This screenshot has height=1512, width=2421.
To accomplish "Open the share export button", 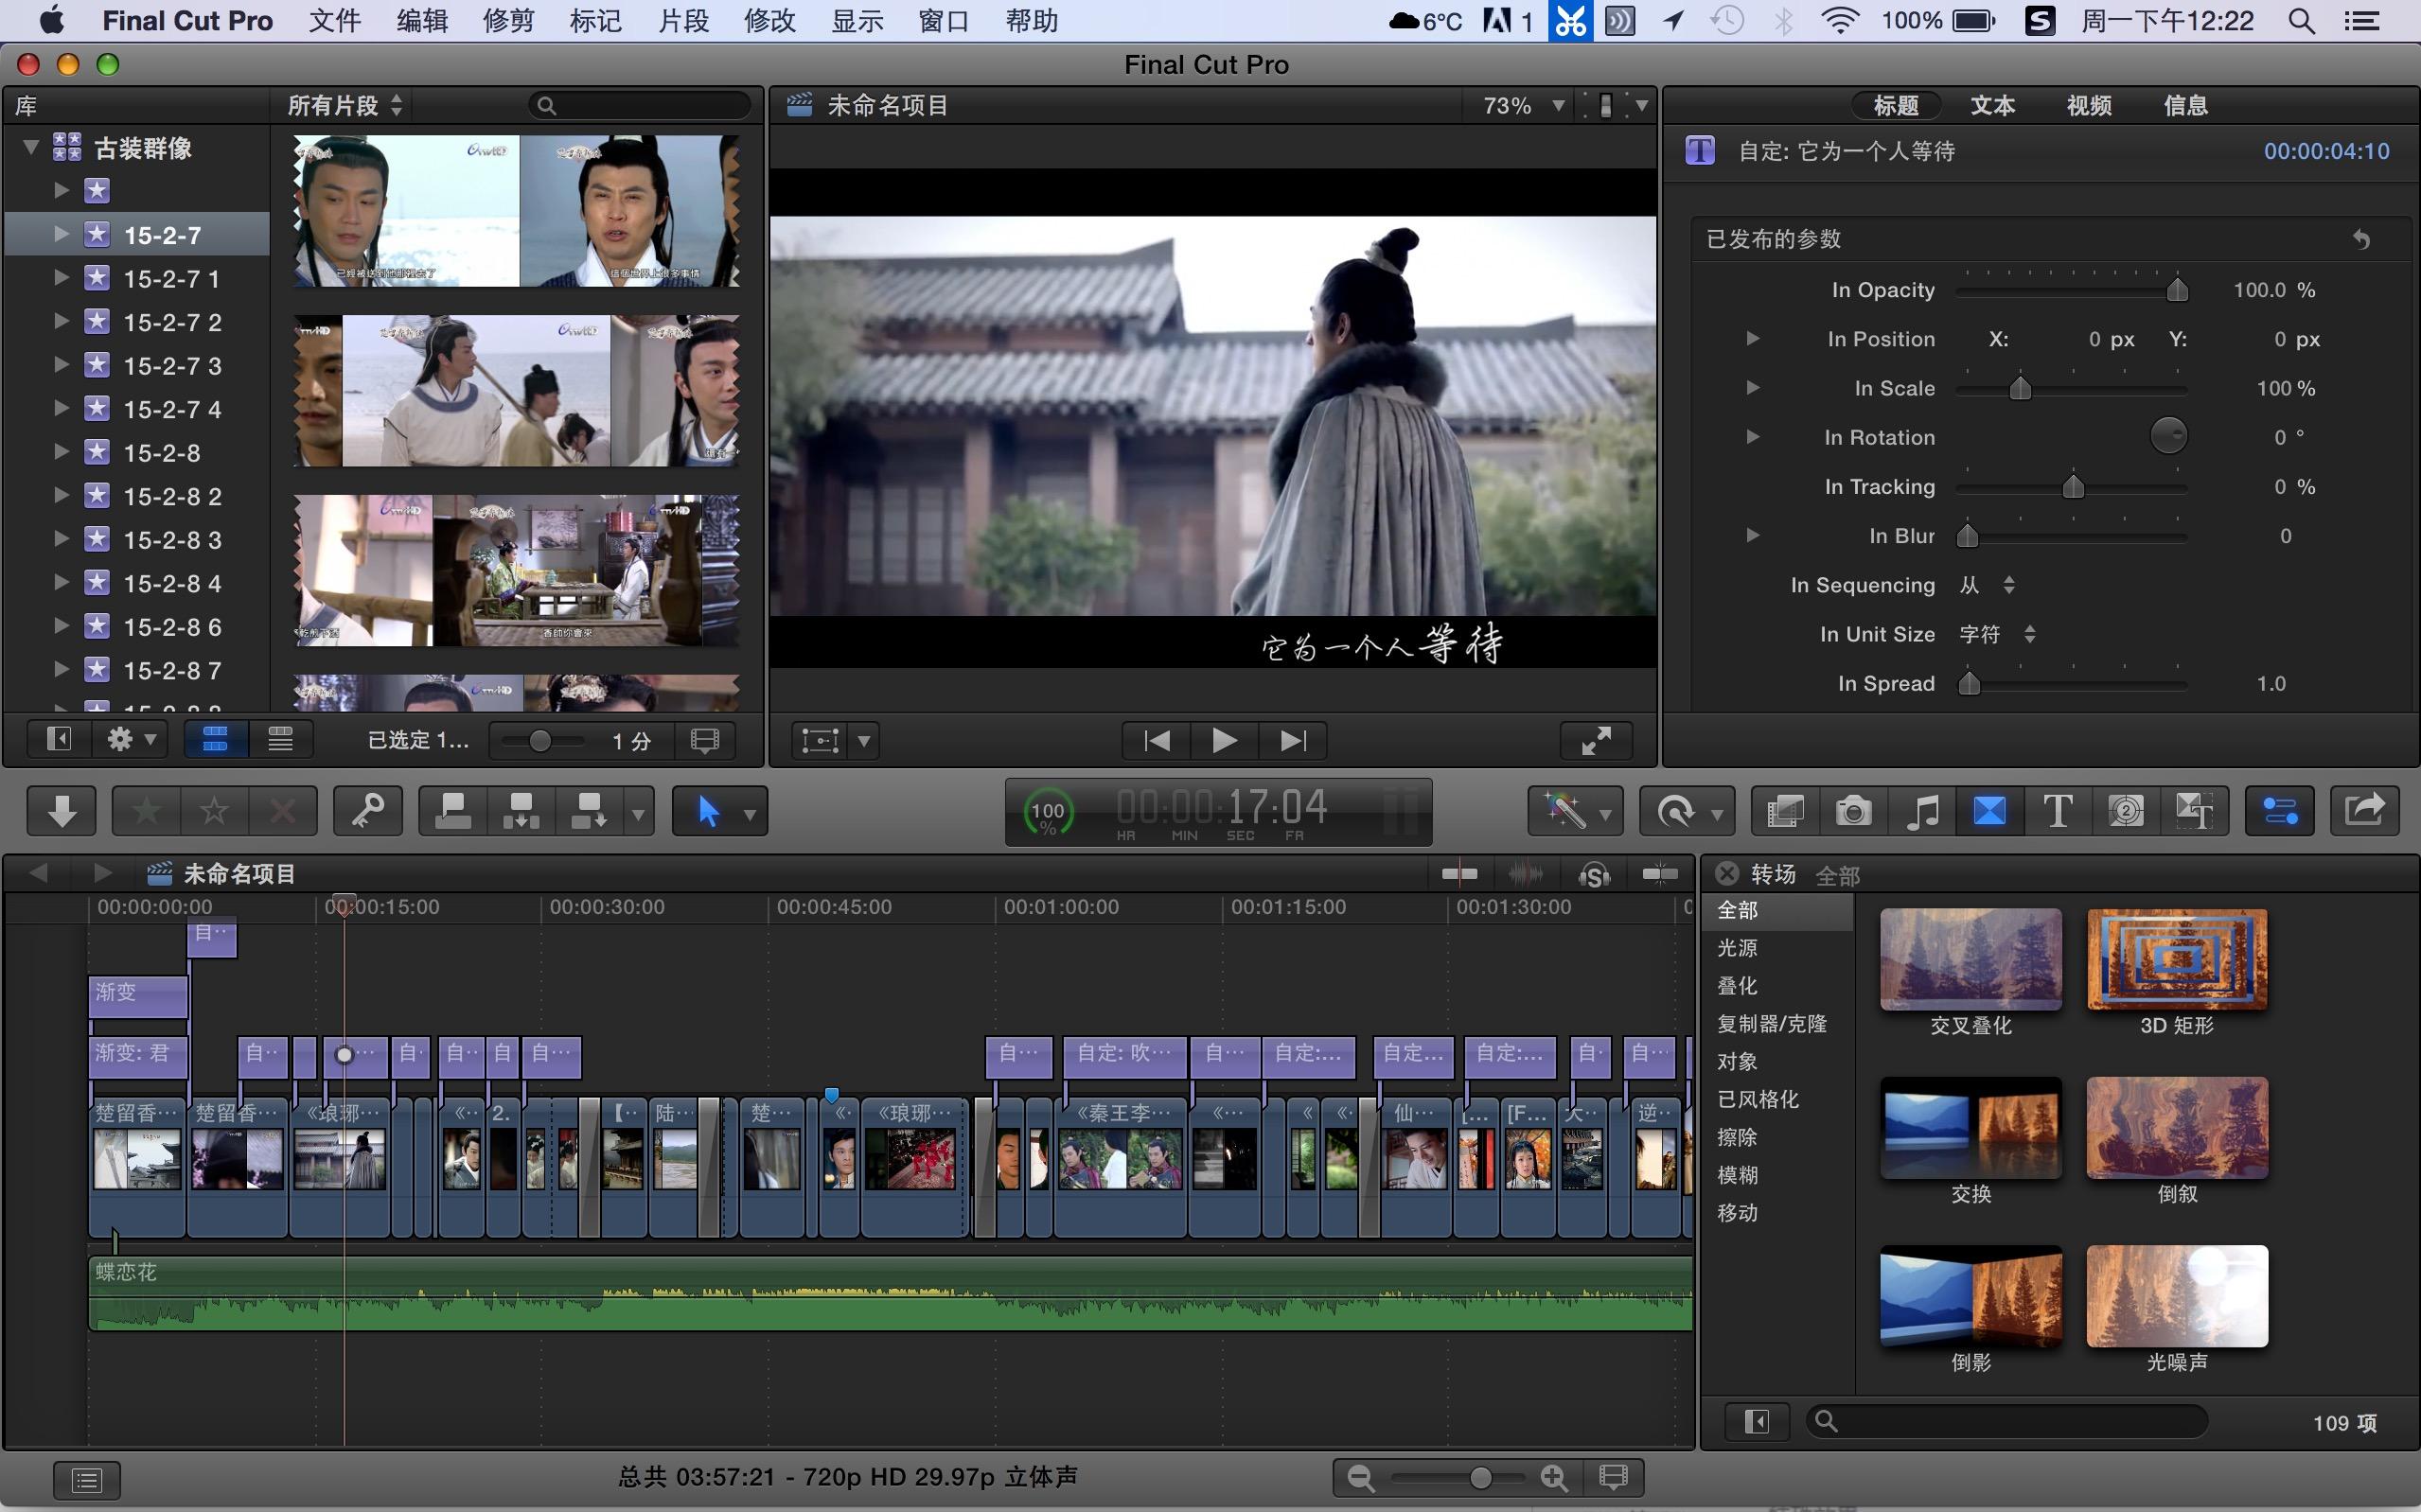I will click(x=2364, y=811).
